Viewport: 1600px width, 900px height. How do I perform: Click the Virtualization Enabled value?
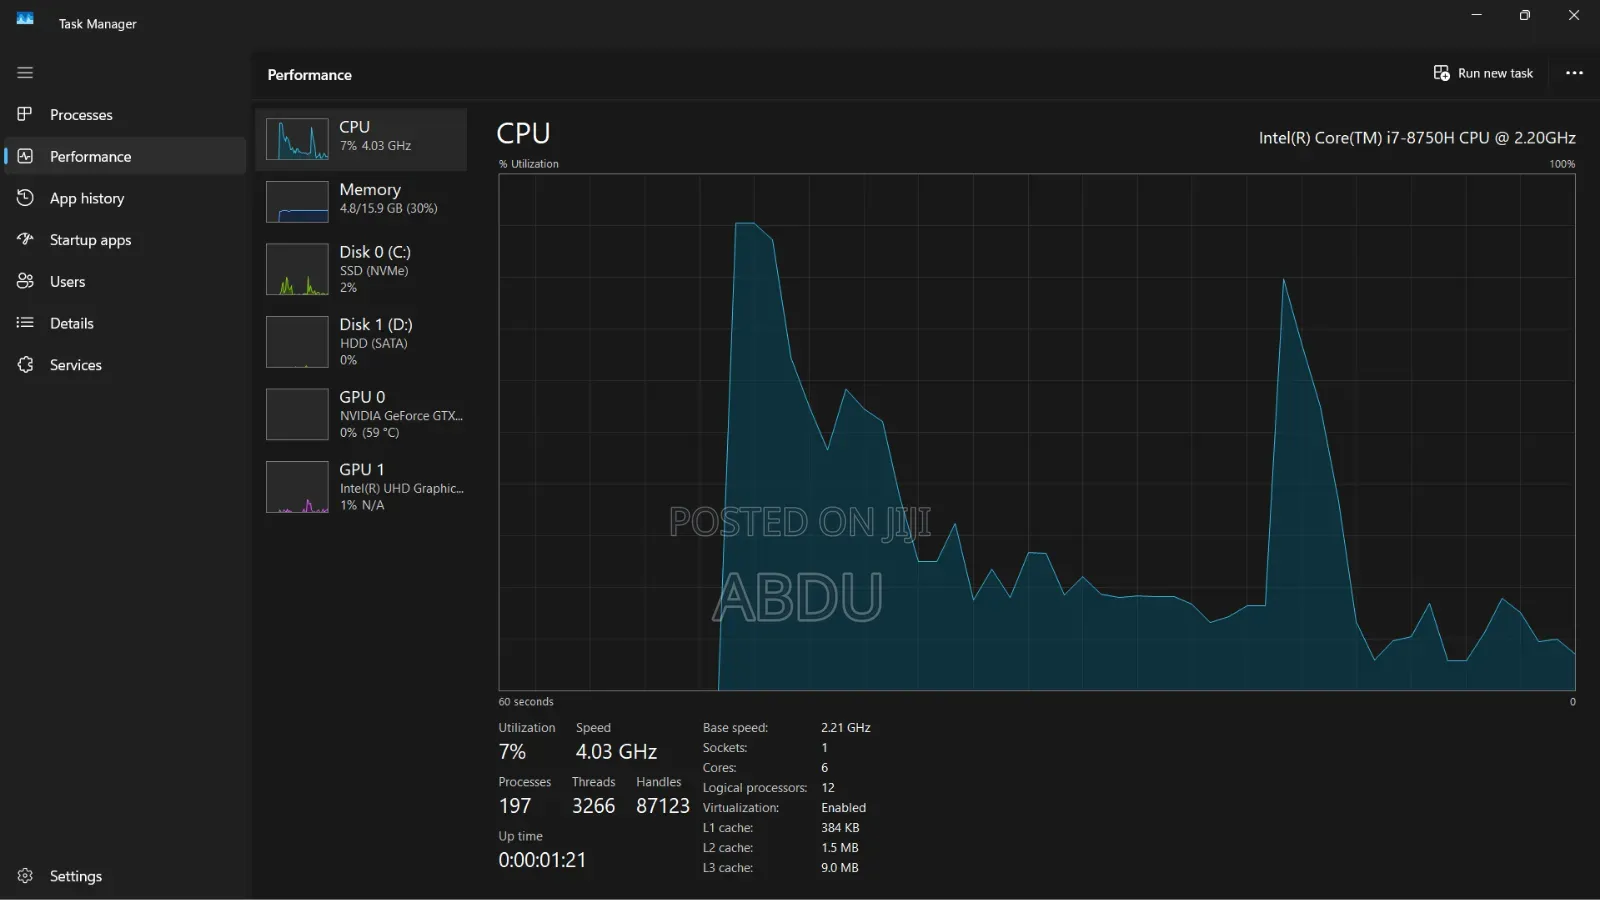tap(844, 807)
